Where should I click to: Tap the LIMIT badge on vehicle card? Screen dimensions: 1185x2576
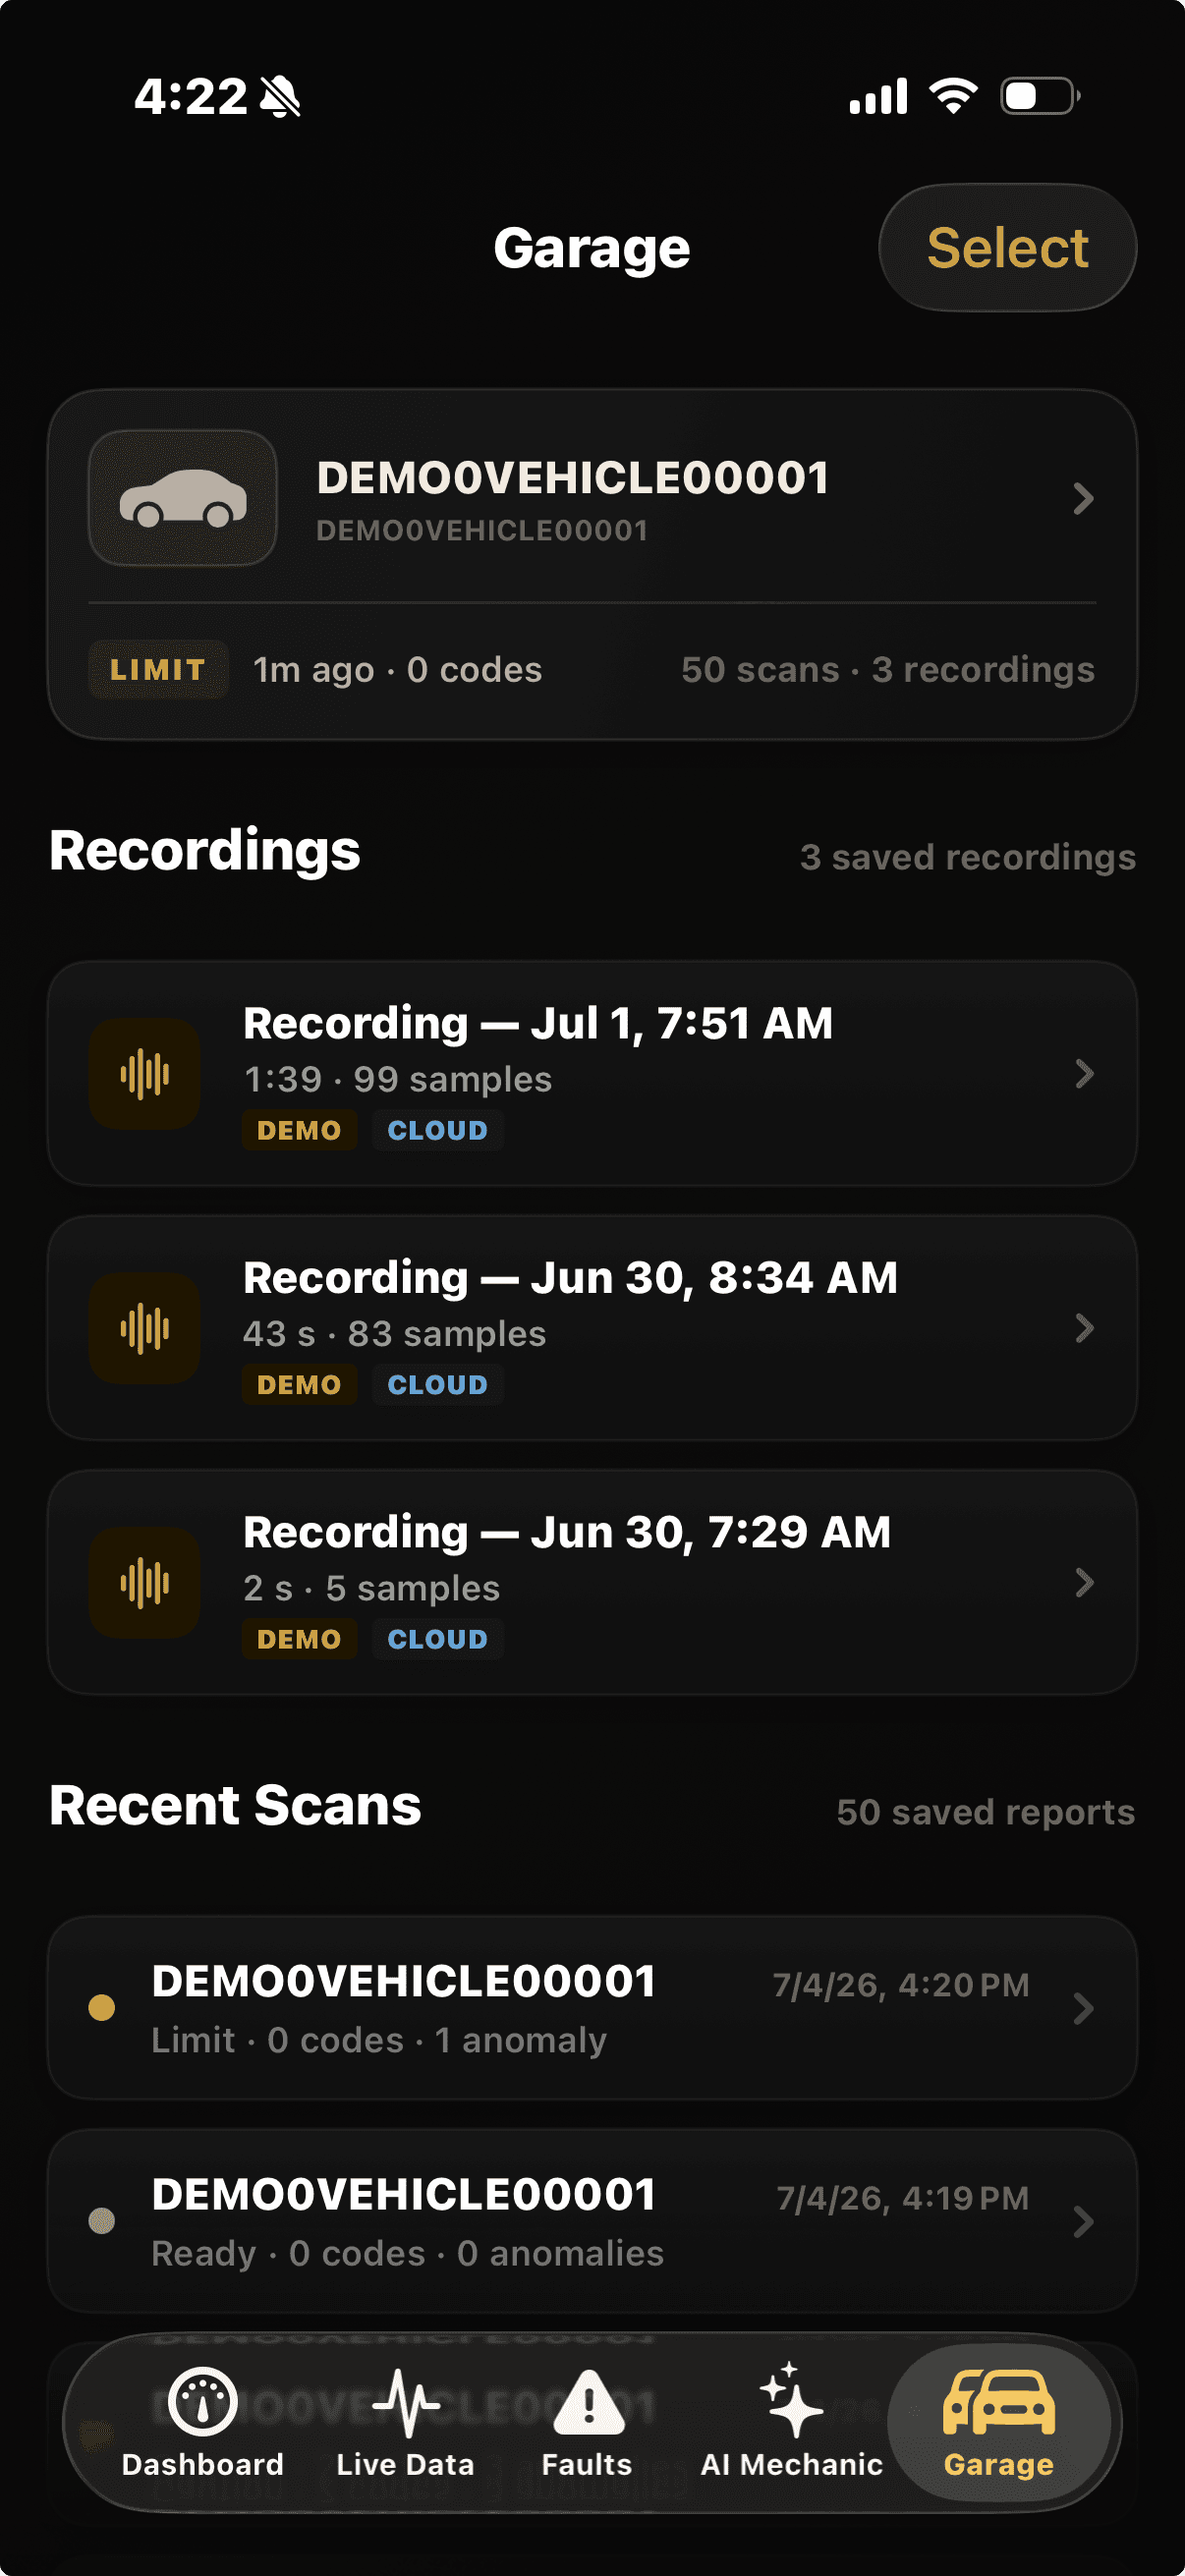tap(158, 669)
